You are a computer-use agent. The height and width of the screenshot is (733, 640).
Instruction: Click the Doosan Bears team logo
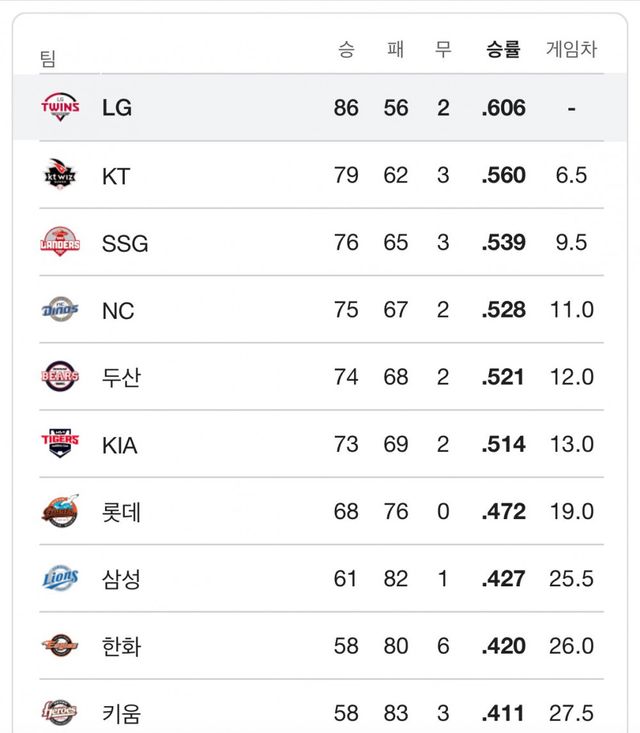(x=60, y=377)
